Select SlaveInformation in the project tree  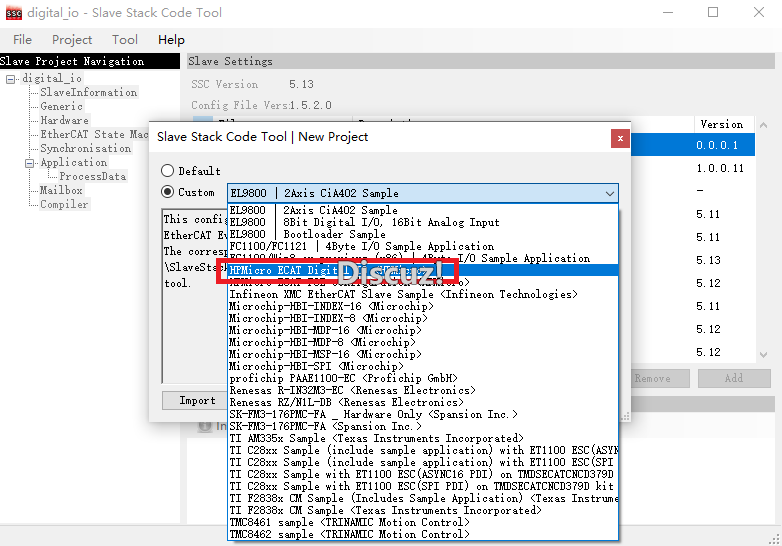(x=88, y=92)
